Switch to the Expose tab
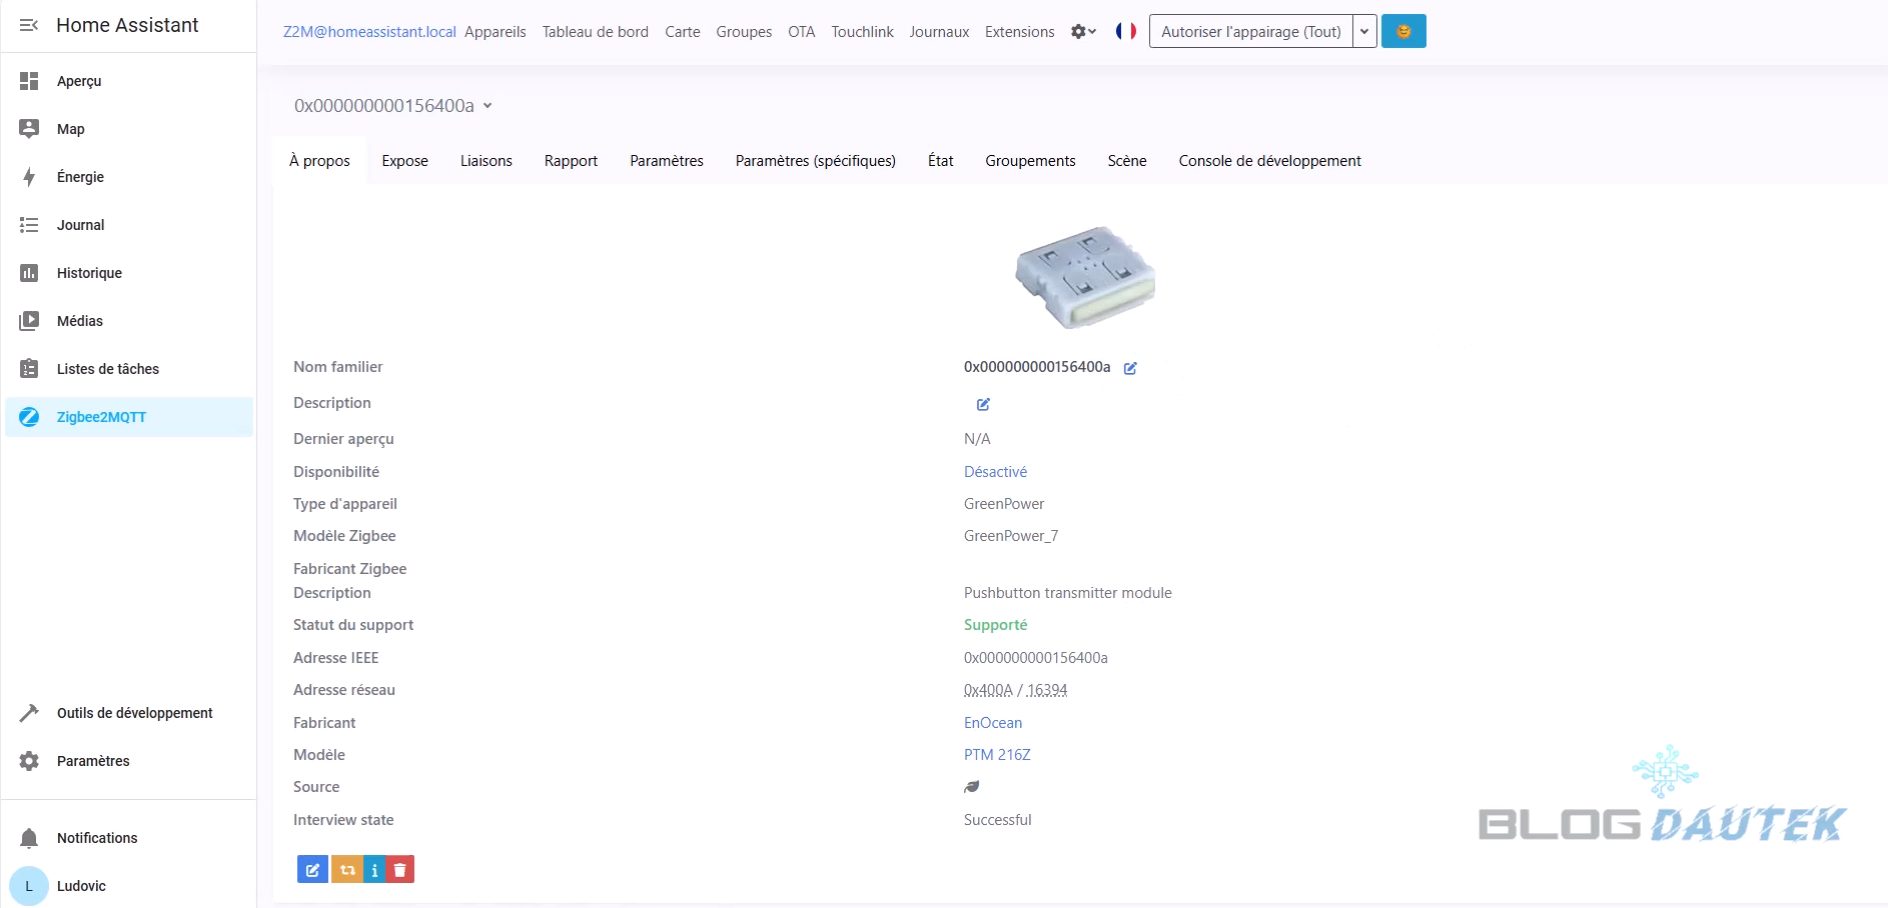The height and width of the screenshot is (908, 1888). 404,161
